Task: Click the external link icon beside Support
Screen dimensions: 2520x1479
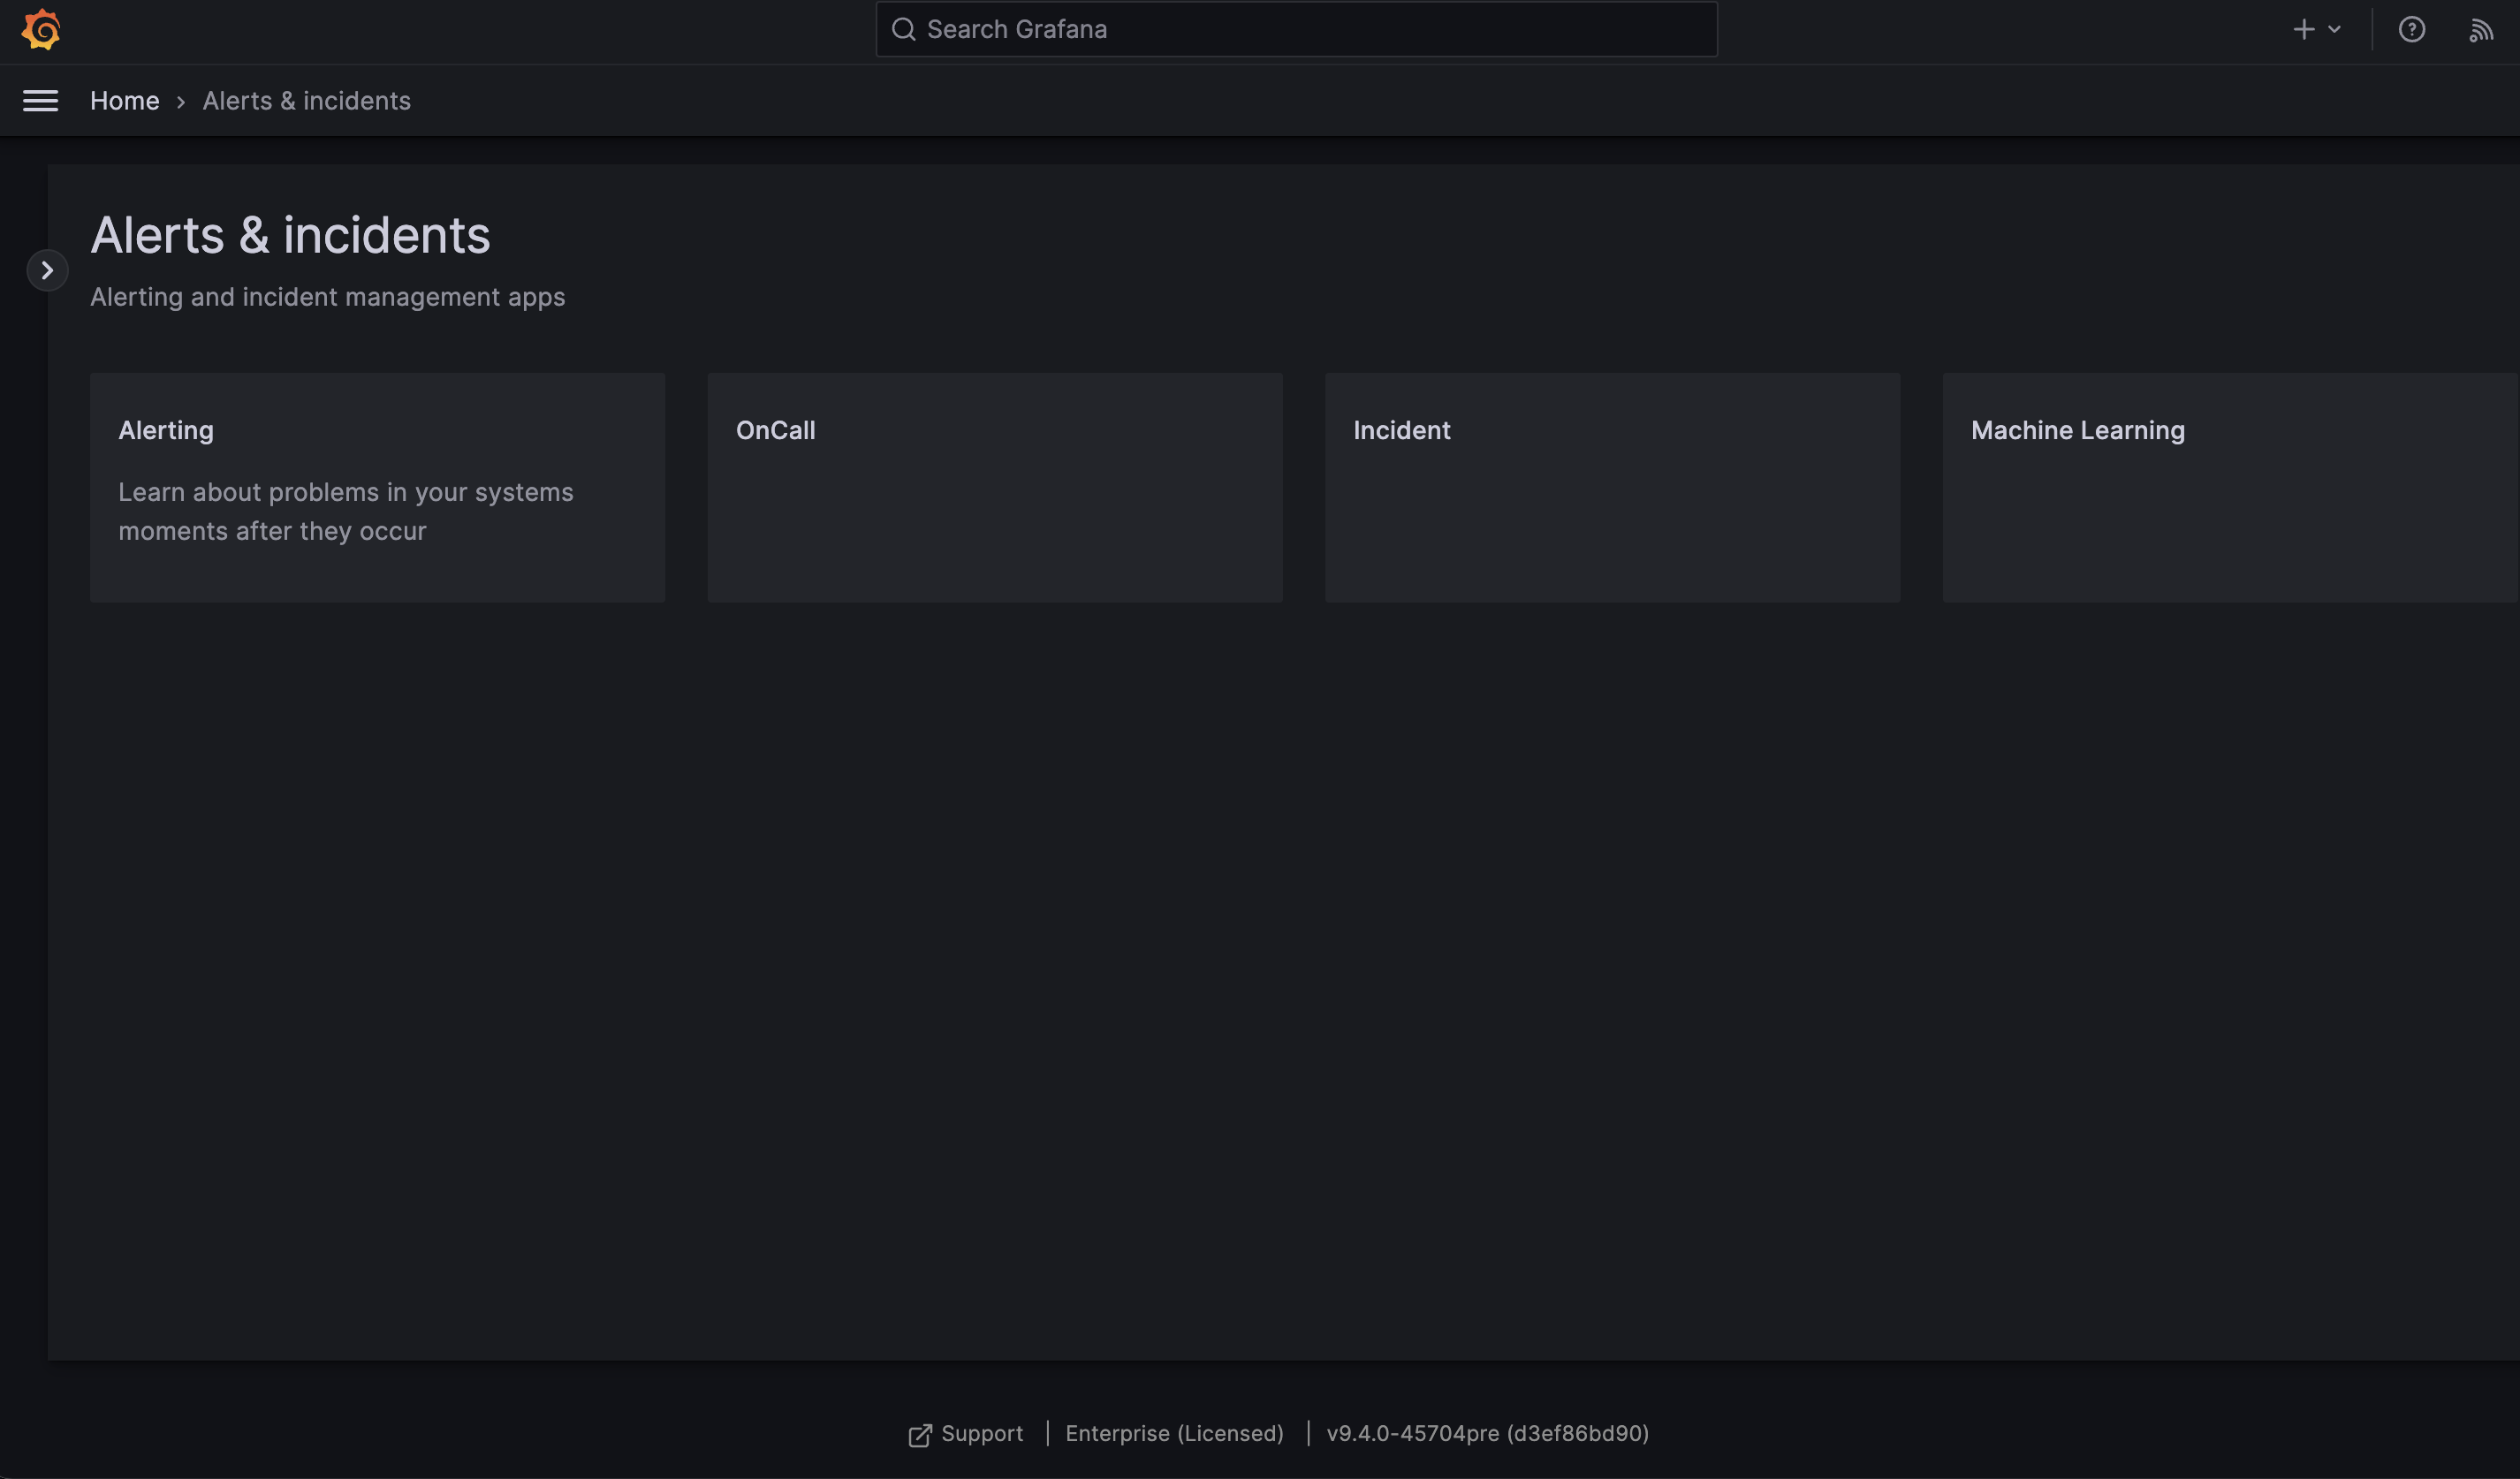Action: pos(918,1434)
